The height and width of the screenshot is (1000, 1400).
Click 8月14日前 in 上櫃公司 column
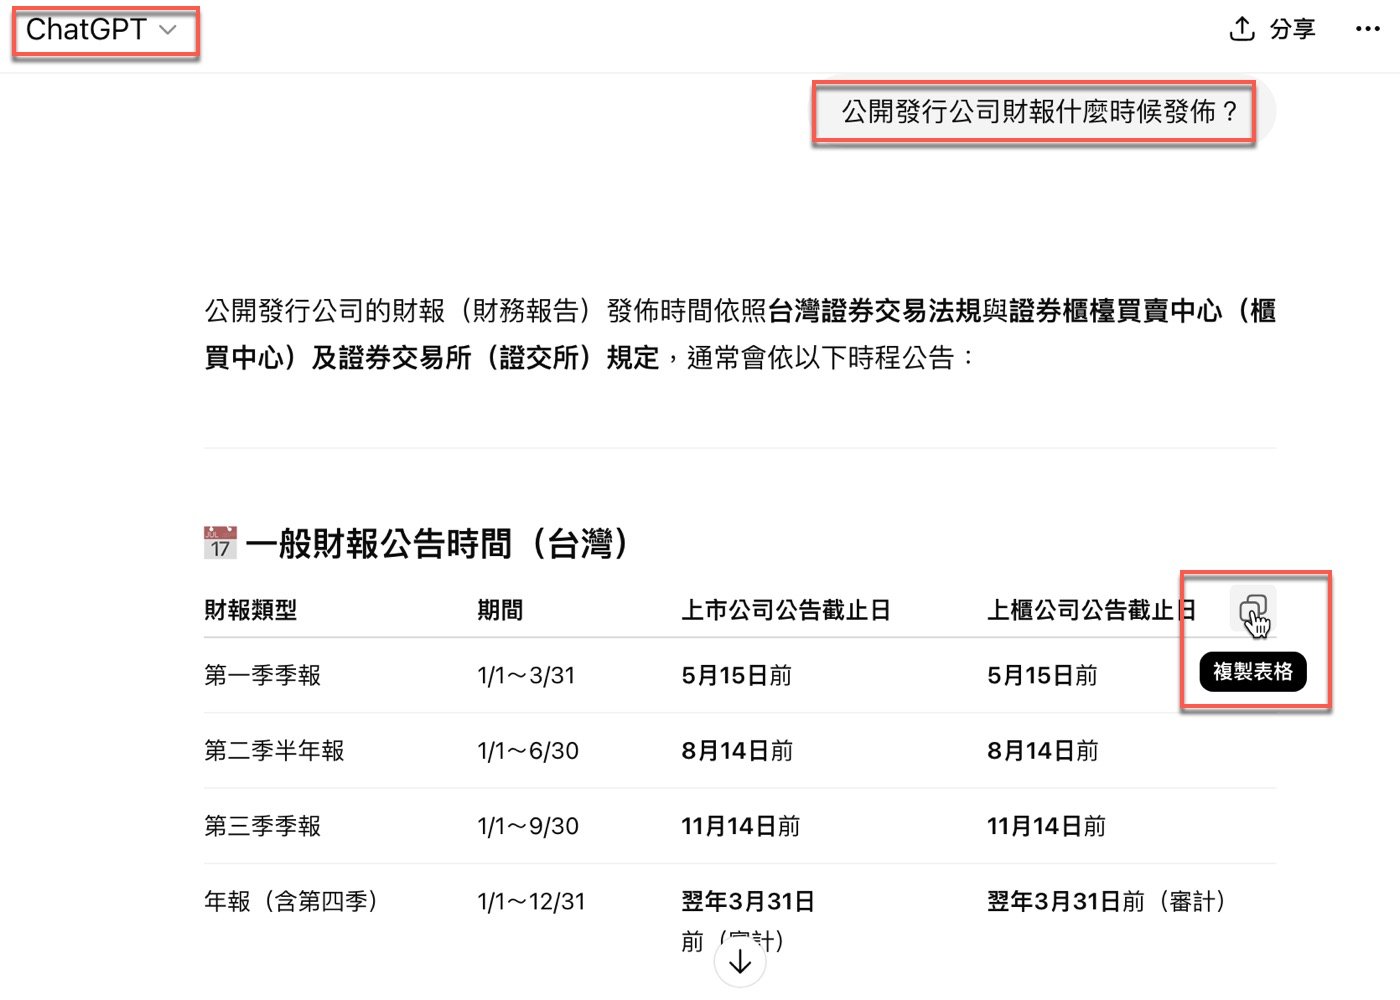point(1043,751)
